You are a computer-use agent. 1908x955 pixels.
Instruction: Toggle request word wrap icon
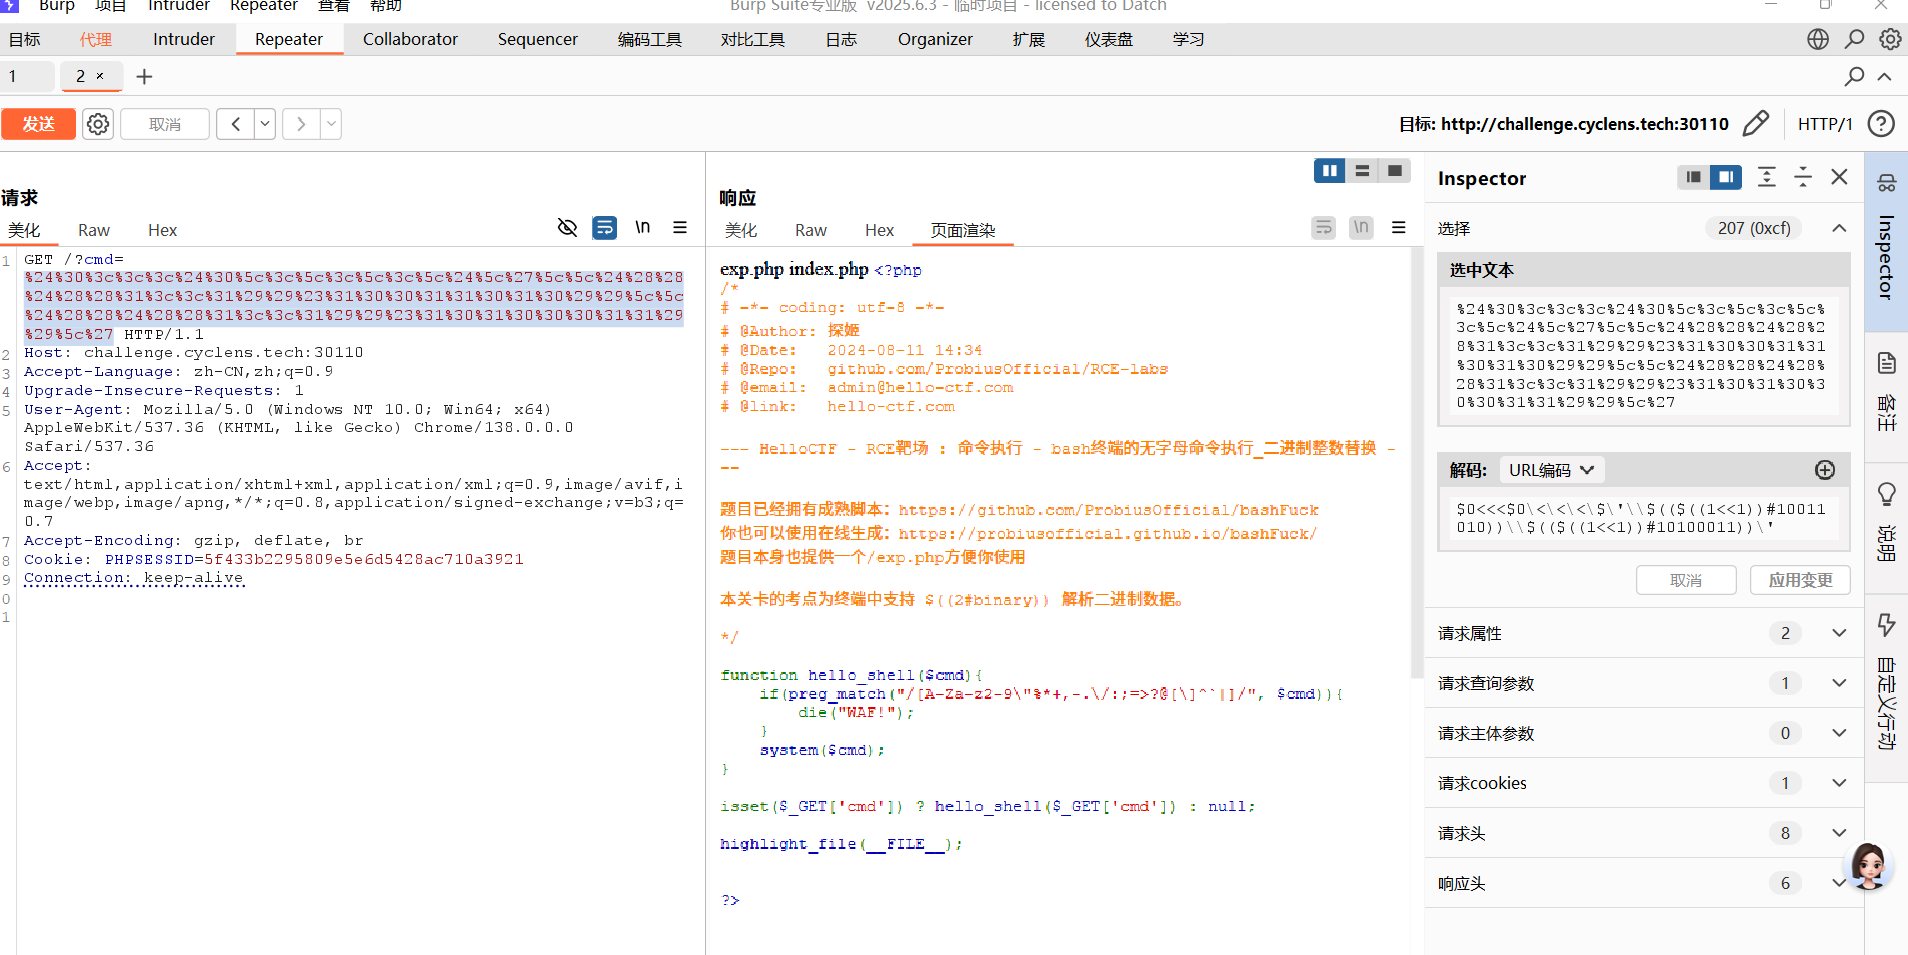click(x=605, y=228)
